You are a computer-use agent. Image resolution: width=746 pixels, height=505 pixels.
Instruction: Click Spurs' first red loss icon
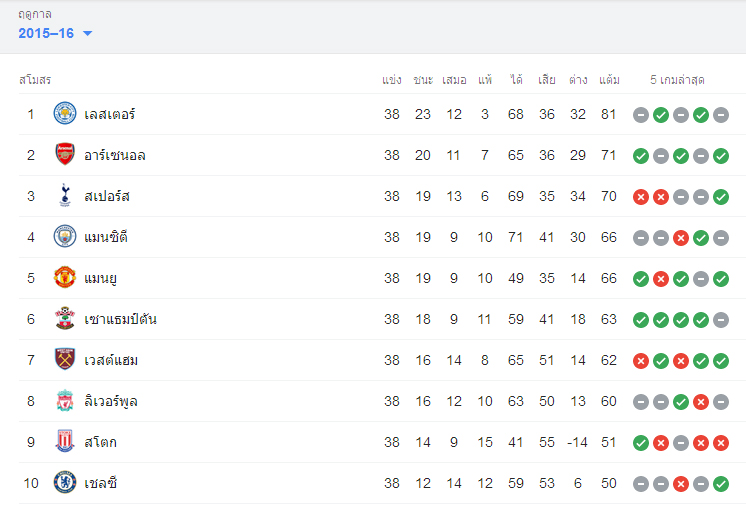click(x=641, y=197)
